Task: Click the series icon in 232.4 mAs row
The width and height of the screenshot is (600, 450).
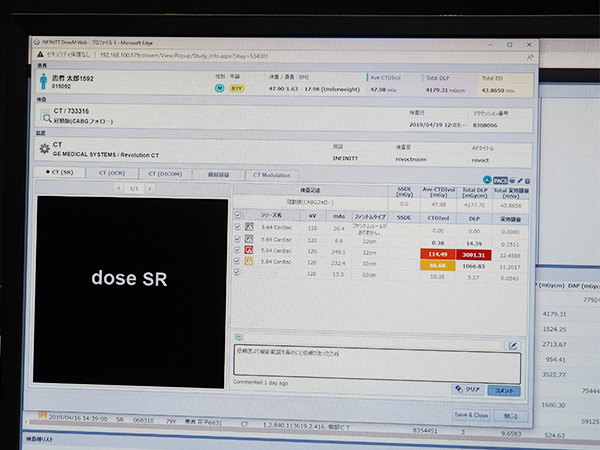Action: (x=249, y=262)
